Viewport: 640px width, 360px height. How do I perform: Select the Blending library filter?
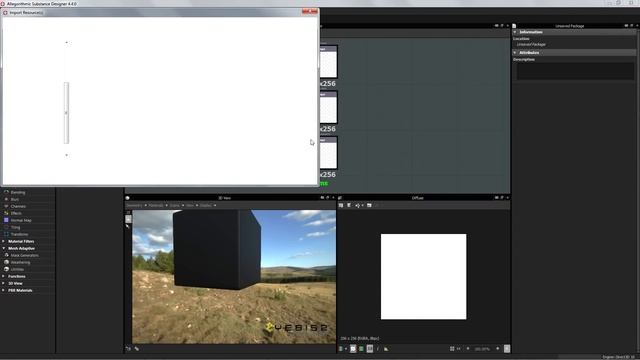coord(18,192)
